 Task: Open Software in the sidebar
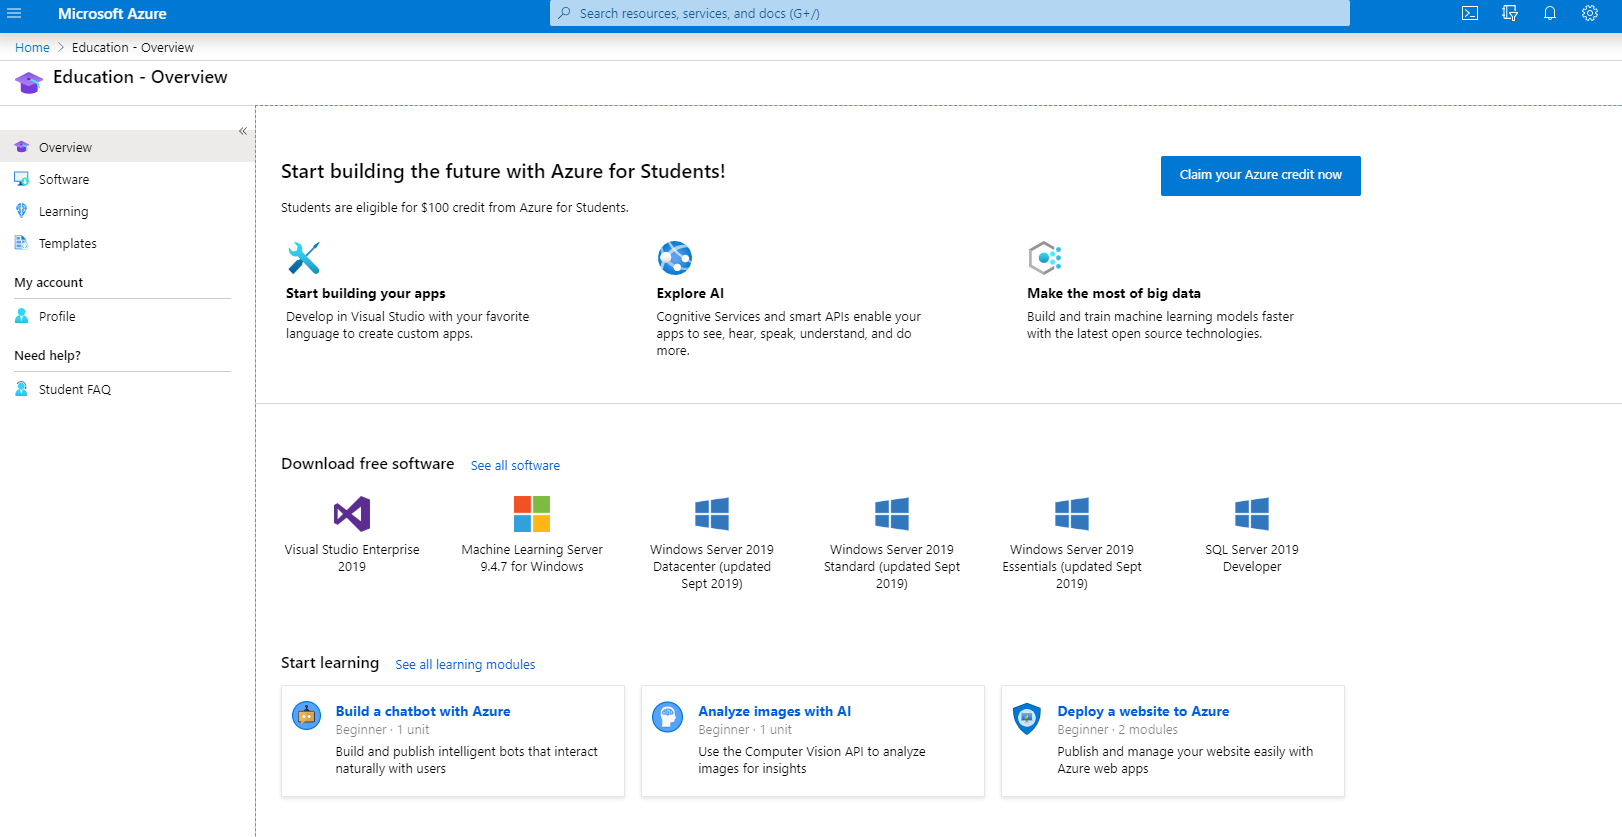tap(64, 180)
